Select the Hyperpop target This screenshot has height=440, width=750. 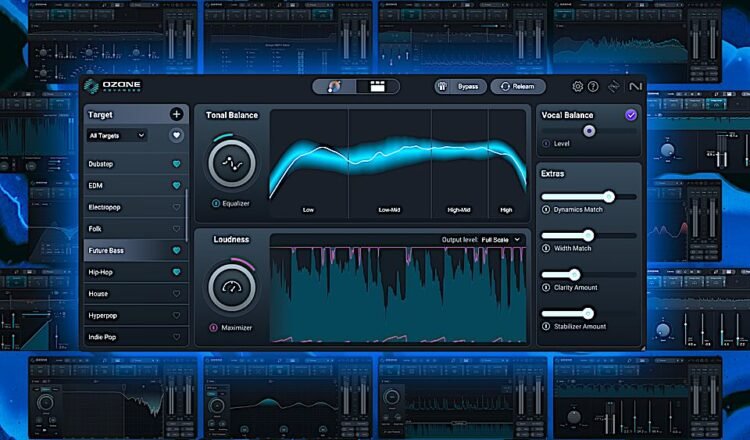tap(134, 316)
